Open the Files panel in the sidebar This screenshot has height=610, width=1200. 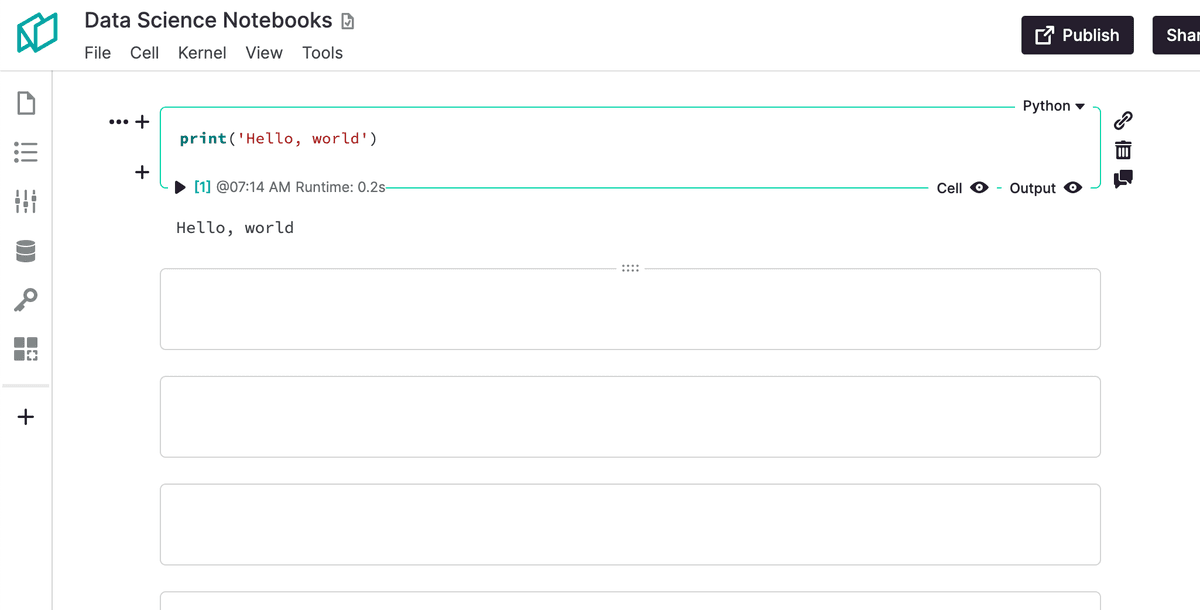pyautogui.click(x=25, y=102)
